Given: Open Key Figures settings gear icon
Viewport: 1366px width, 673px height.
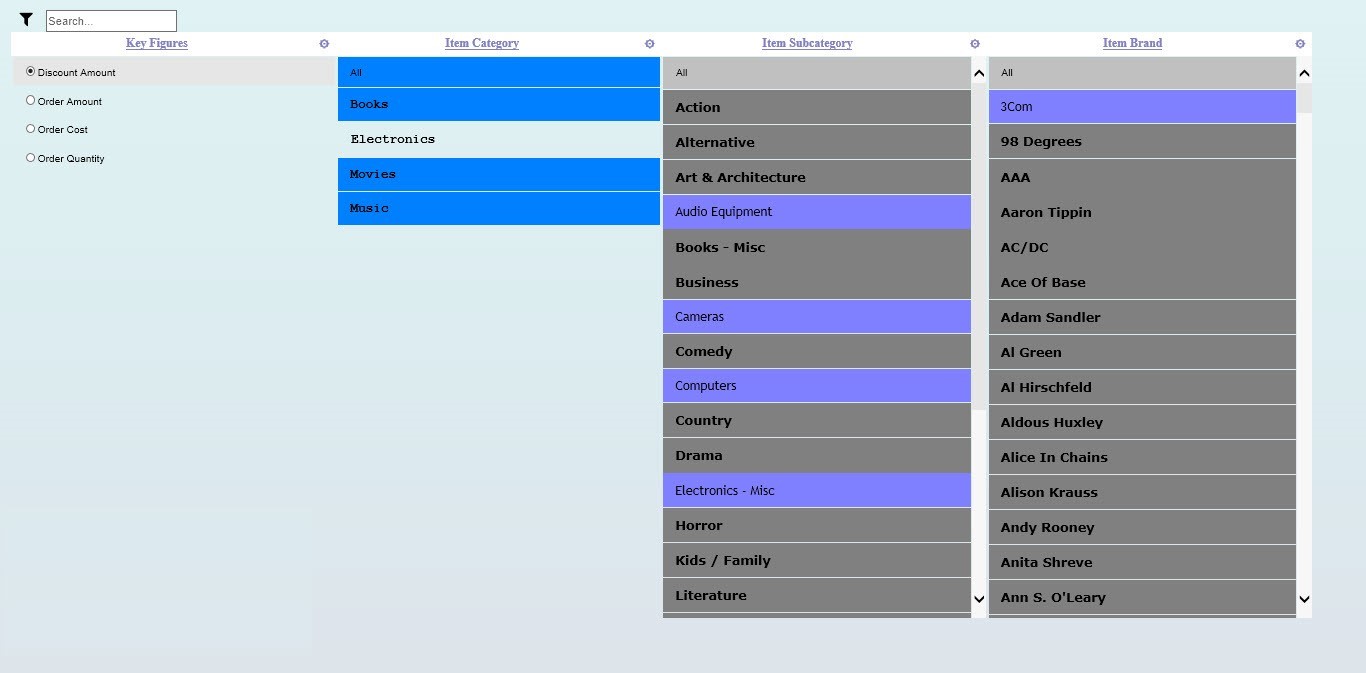Looking at the screenshot, I should [324, 44].
